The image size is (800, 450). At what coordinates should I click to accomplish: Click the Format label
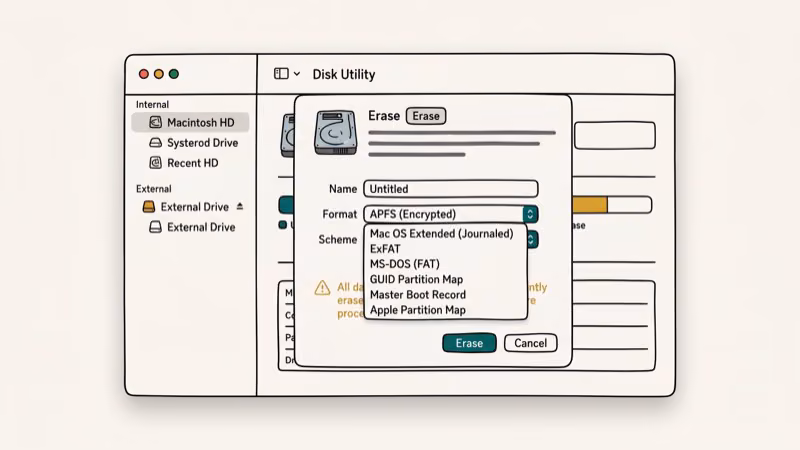[340, 214]
